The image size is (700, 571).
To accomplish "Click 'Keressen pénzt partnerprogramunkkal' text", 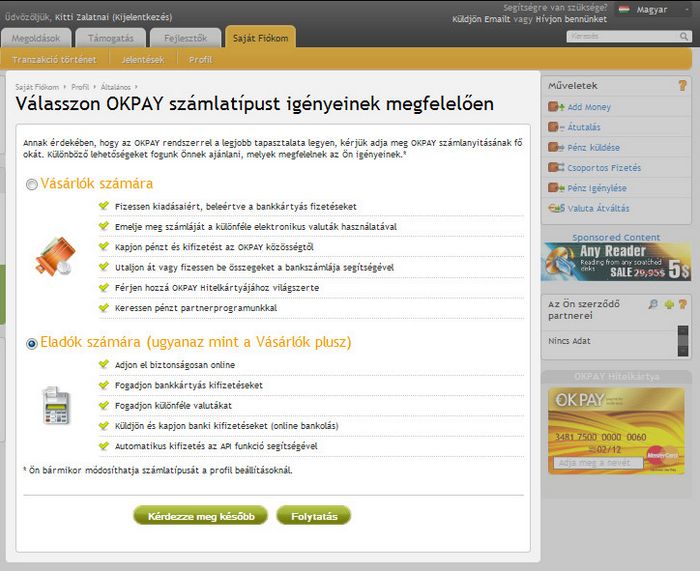I will 196,308.
